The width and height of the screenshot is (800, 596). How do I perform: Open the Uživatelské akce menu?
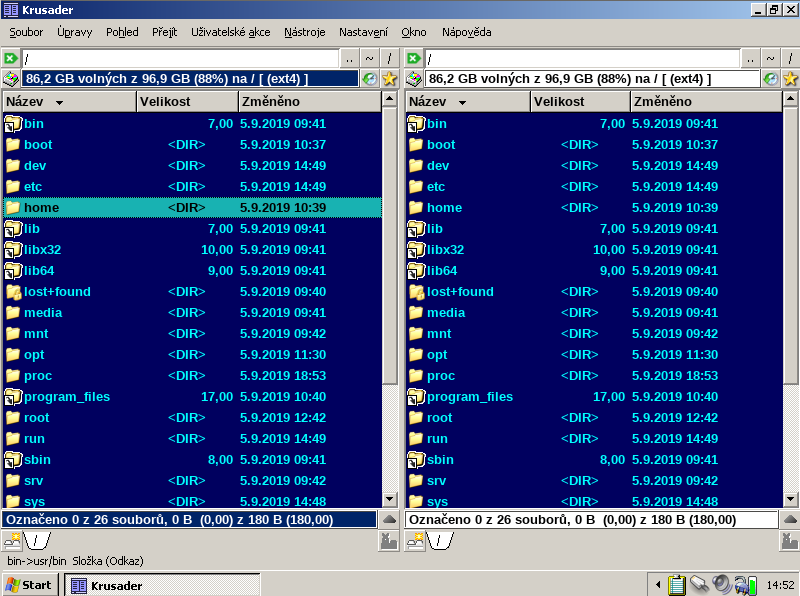pyautogui.click(x=231, y=32)
